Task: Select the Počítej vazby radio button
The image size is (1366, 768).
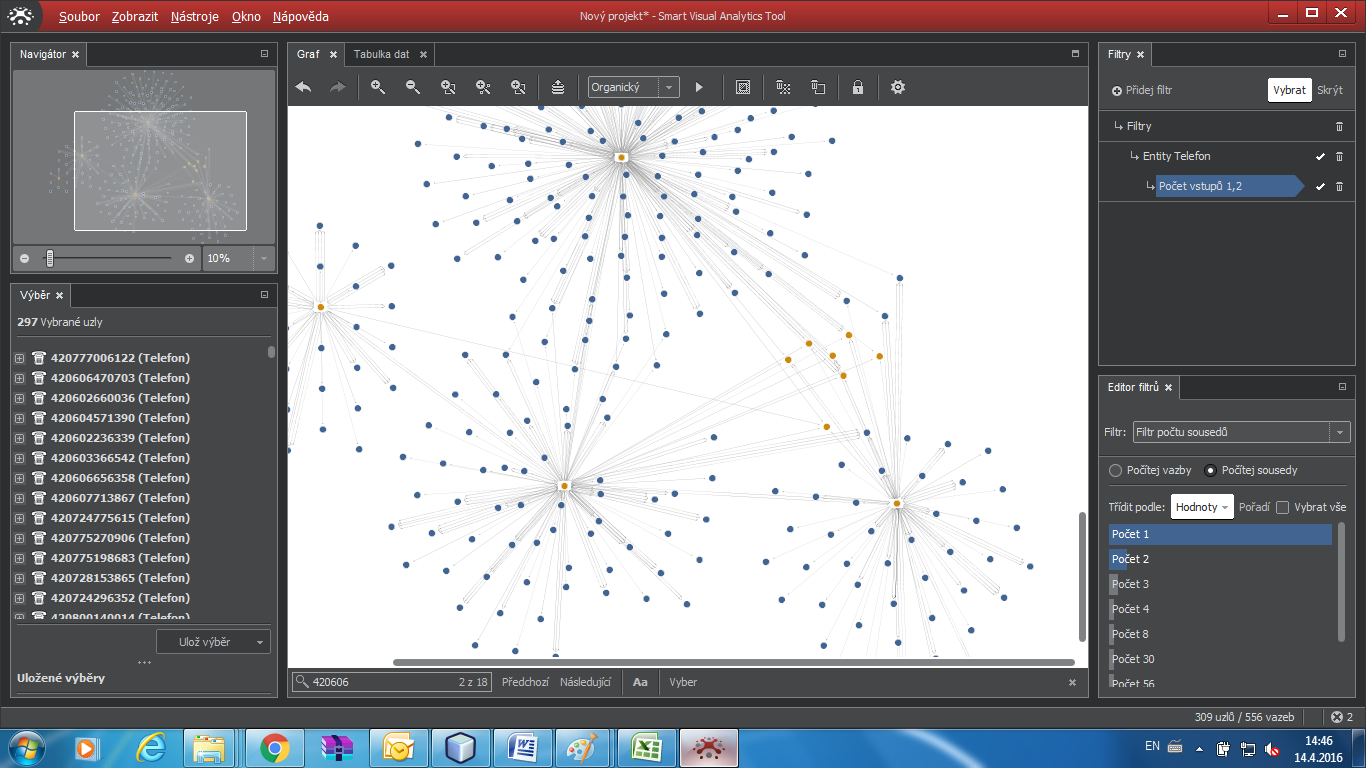Action: tap(1116, 470)
